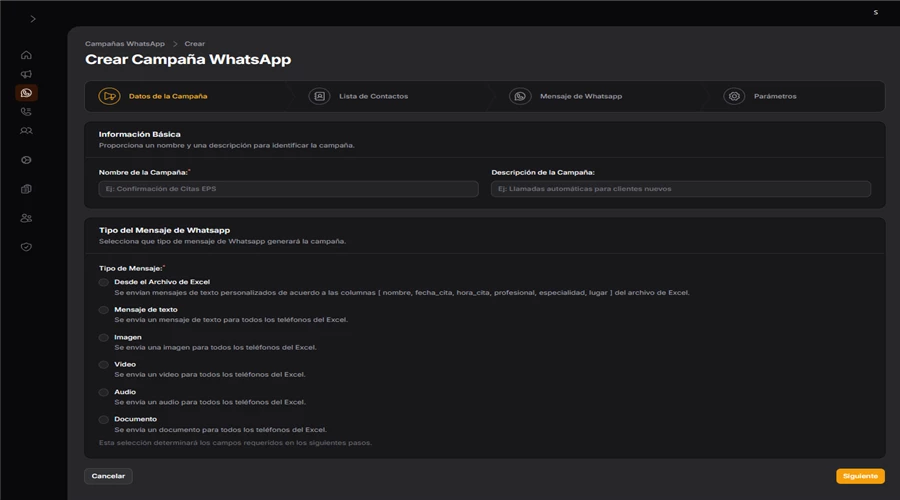Open the copy/documents icon in sidebar

click(26, 189)
